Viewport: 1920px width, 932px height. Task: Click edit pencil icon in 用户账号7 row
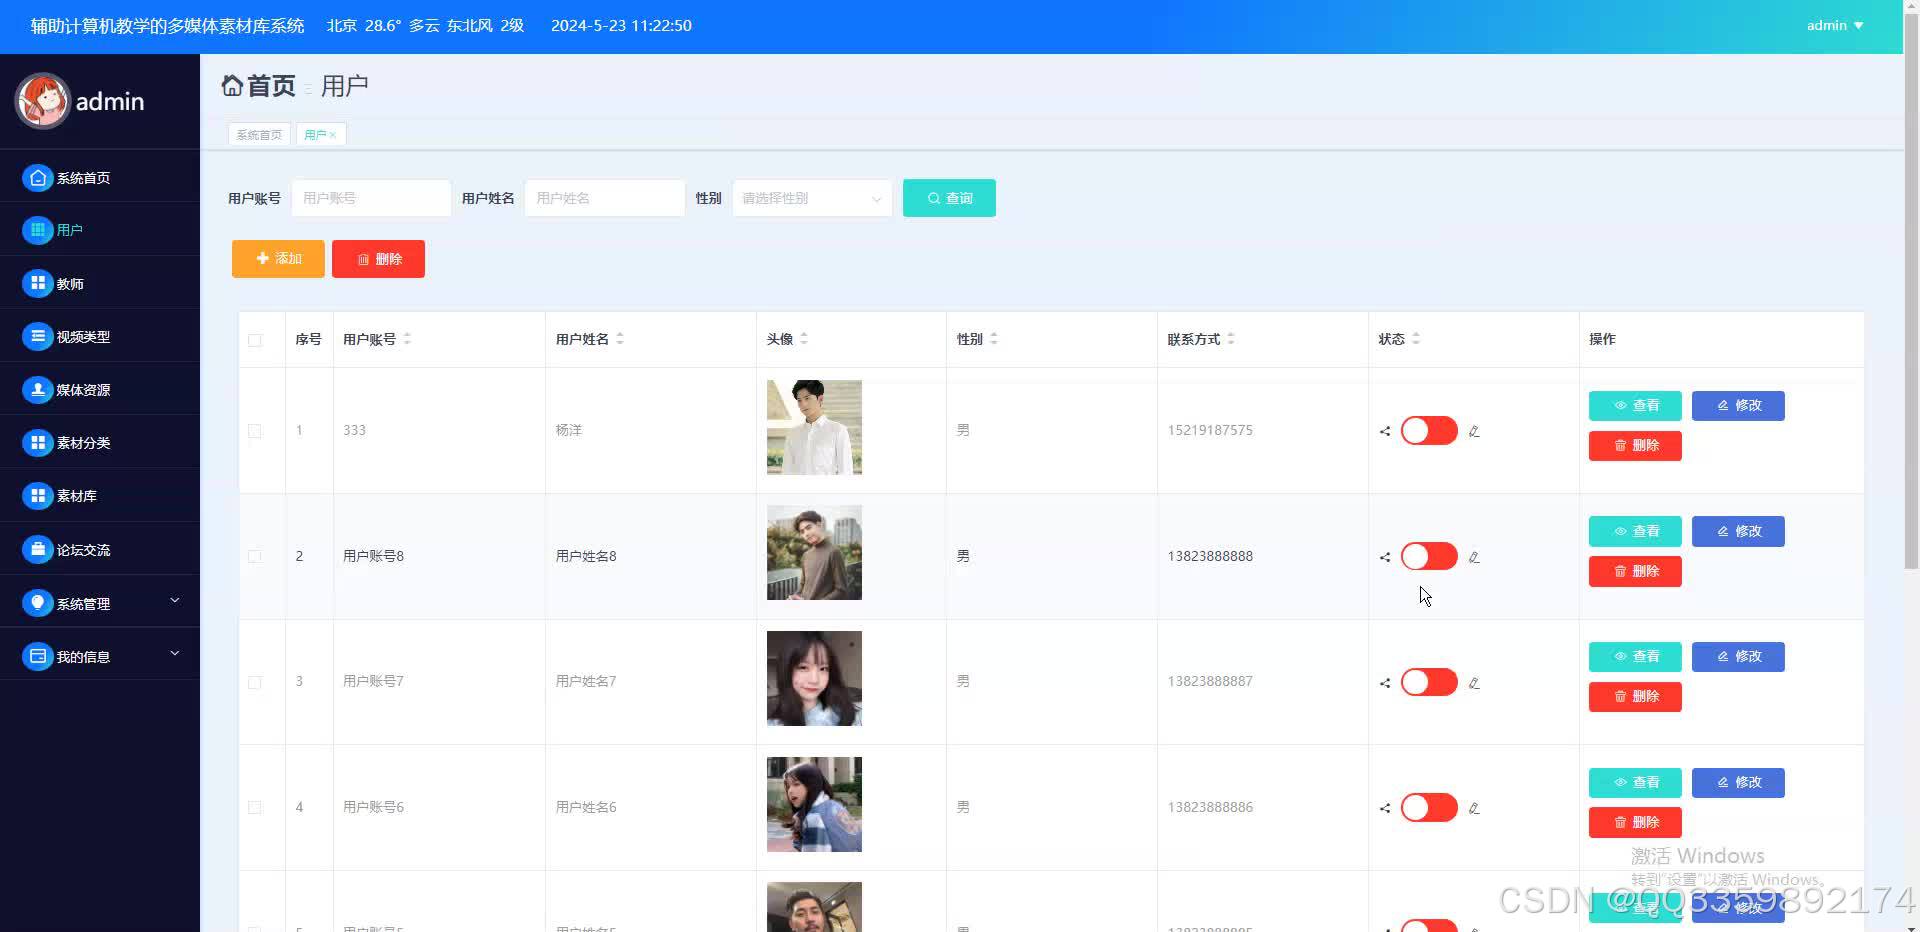click(x=1474, y=683)
